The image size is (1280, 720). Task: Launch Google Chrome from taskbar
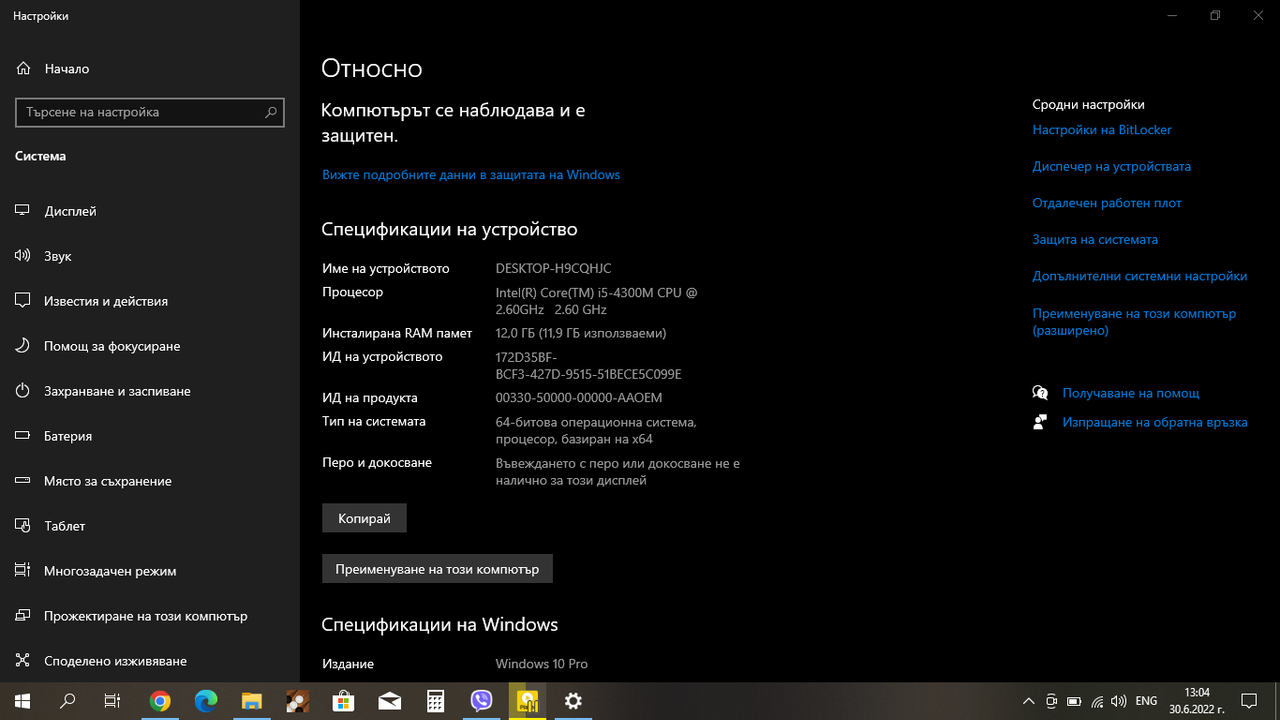pos(160,701)
